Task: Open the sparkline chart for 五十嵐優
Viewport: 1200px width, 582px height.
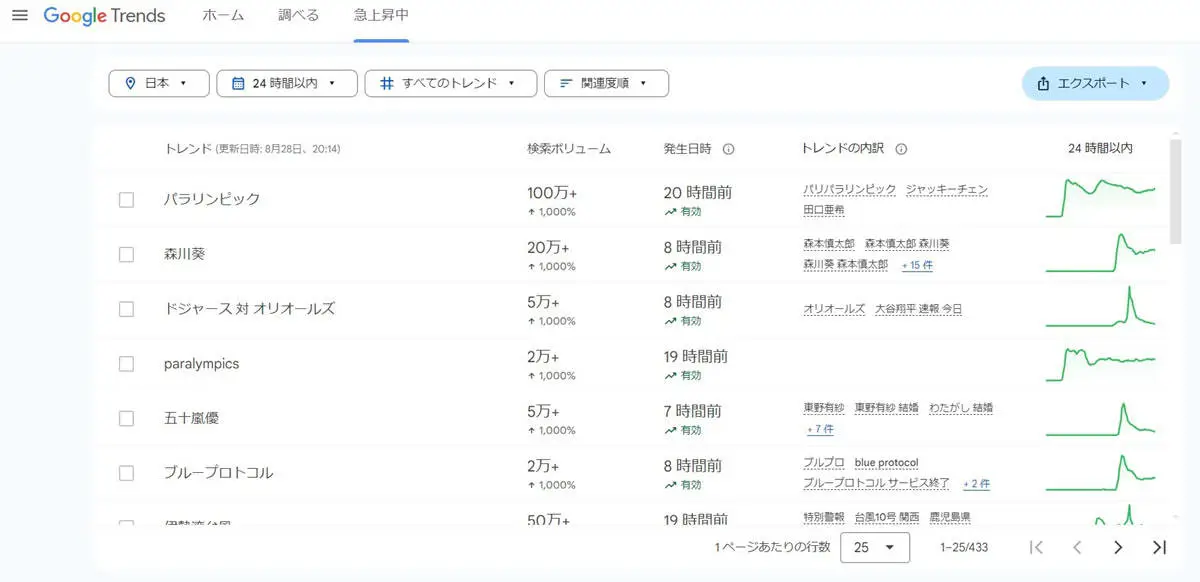Action: tap(1100, 417)
